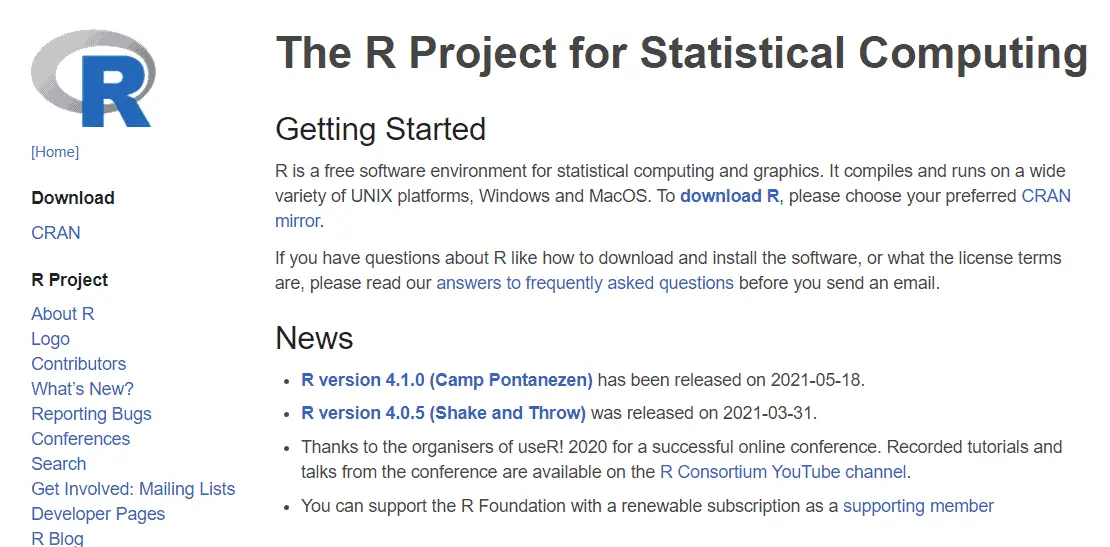Open answers to frequently asked questions
The width and height of the screenshot is (1110, 547).
point(585,284)
